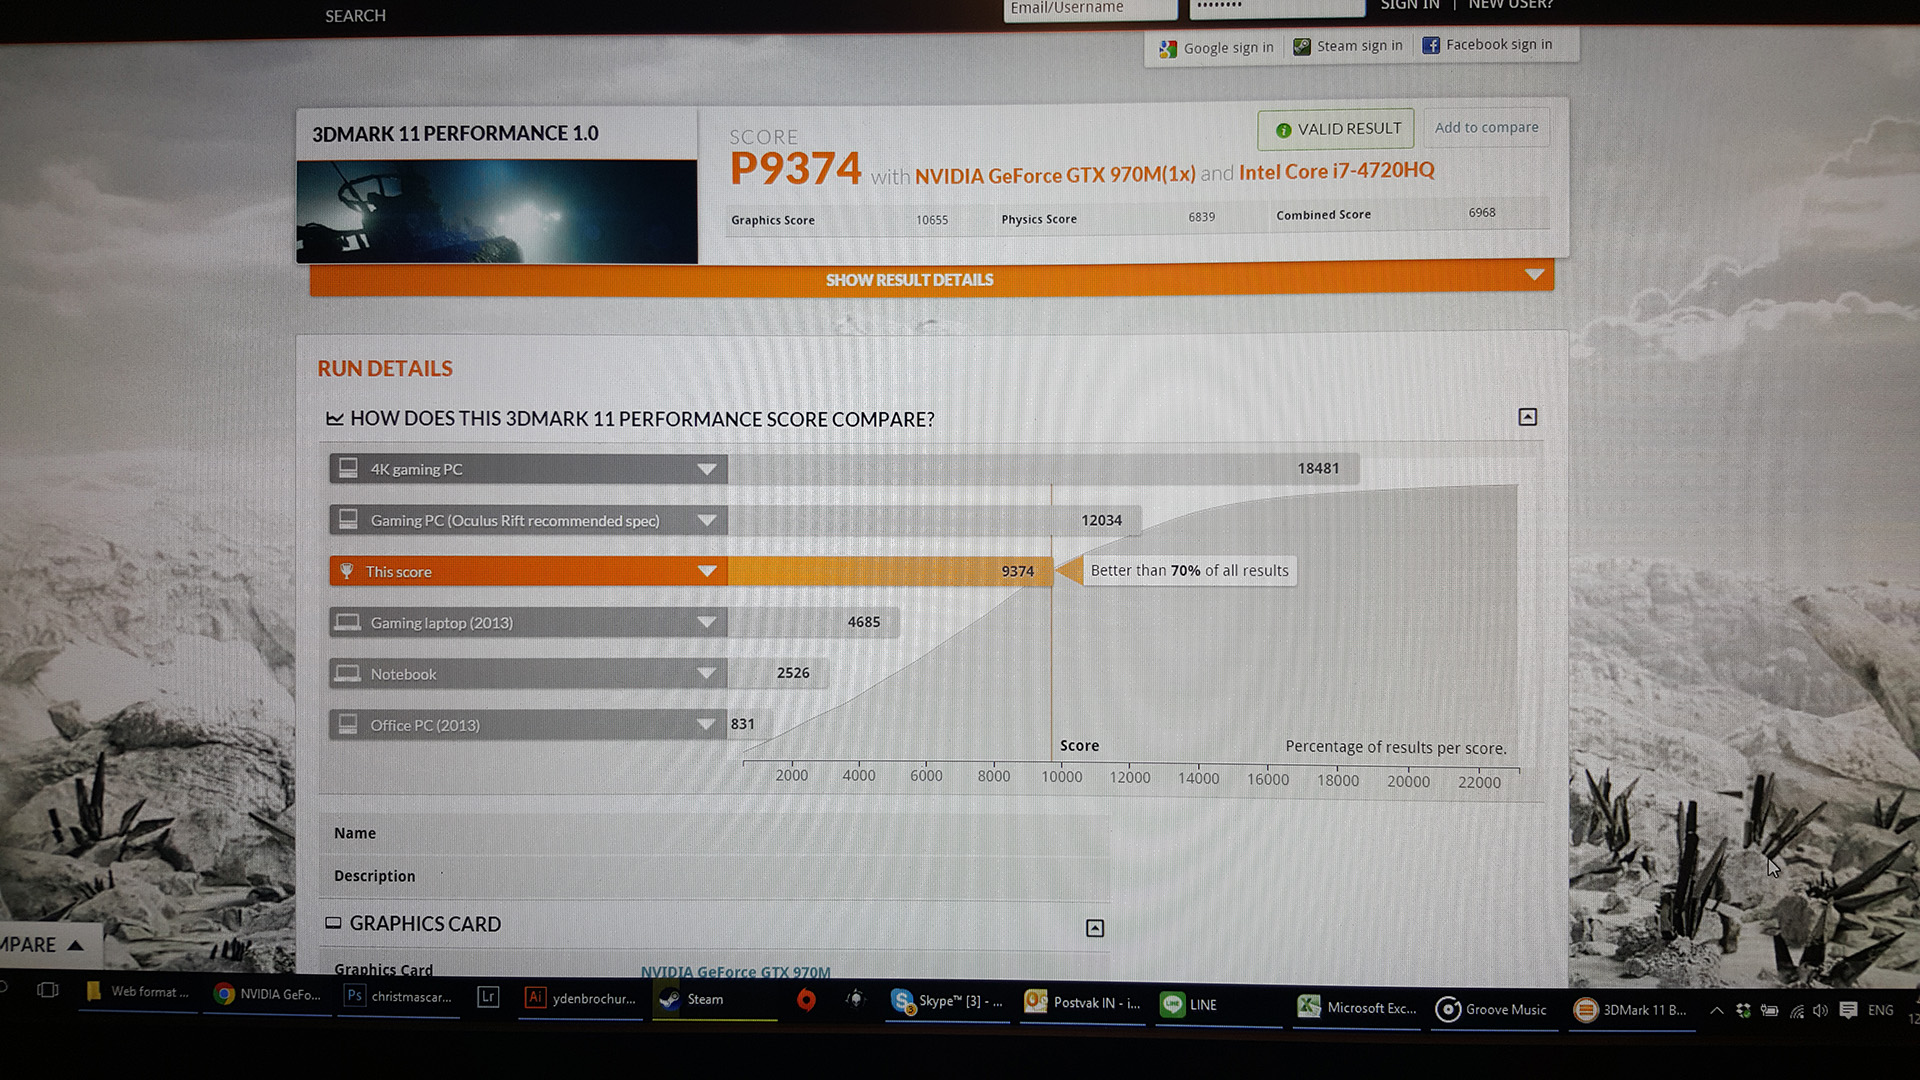The image size is (1920, 1080).
Task: Click the 'Better than 70% of all results' label
Action: tap(1189, 570)
